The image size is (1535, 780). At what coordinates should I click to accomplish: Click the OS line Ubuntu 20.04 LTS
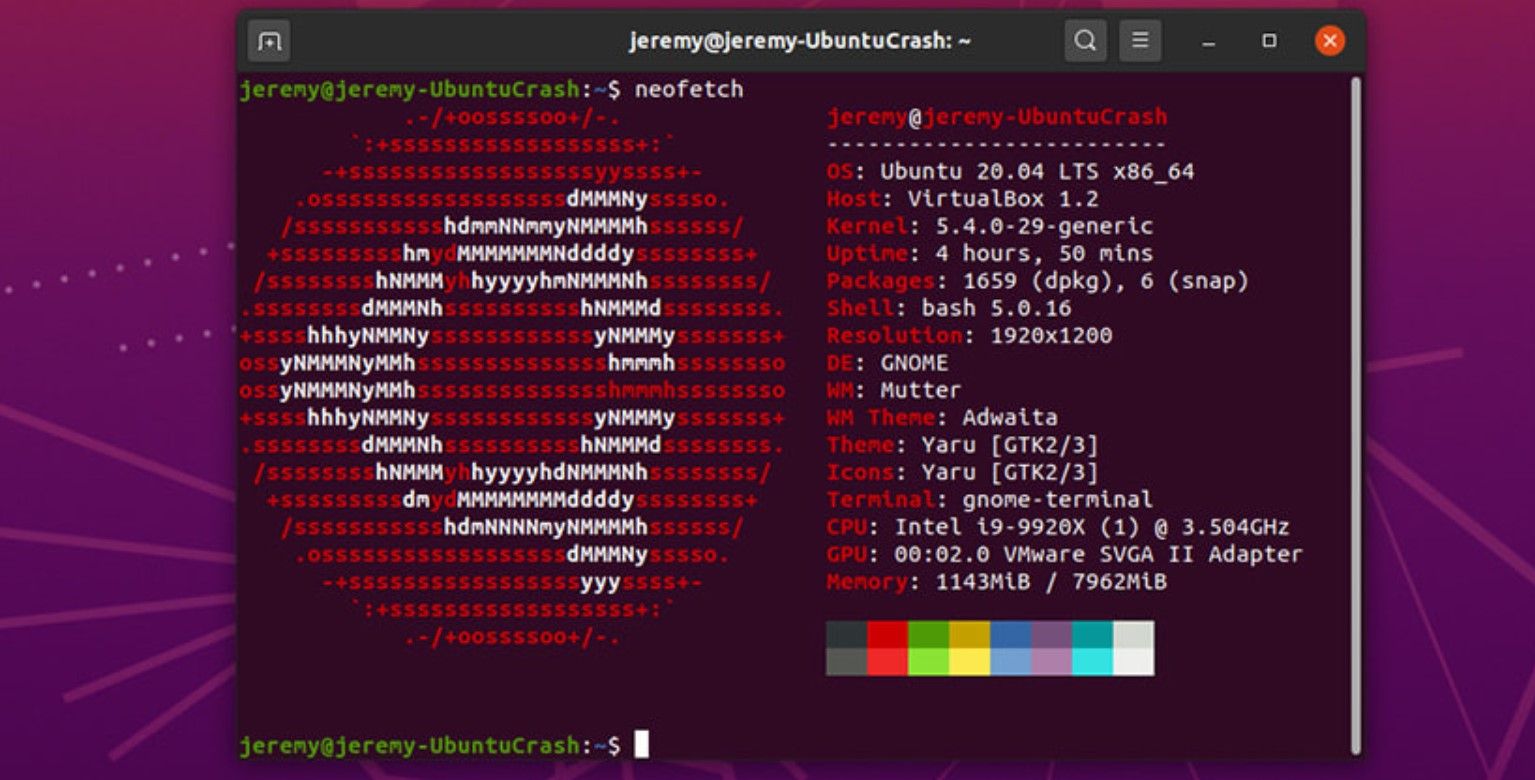coord(1010,172)
